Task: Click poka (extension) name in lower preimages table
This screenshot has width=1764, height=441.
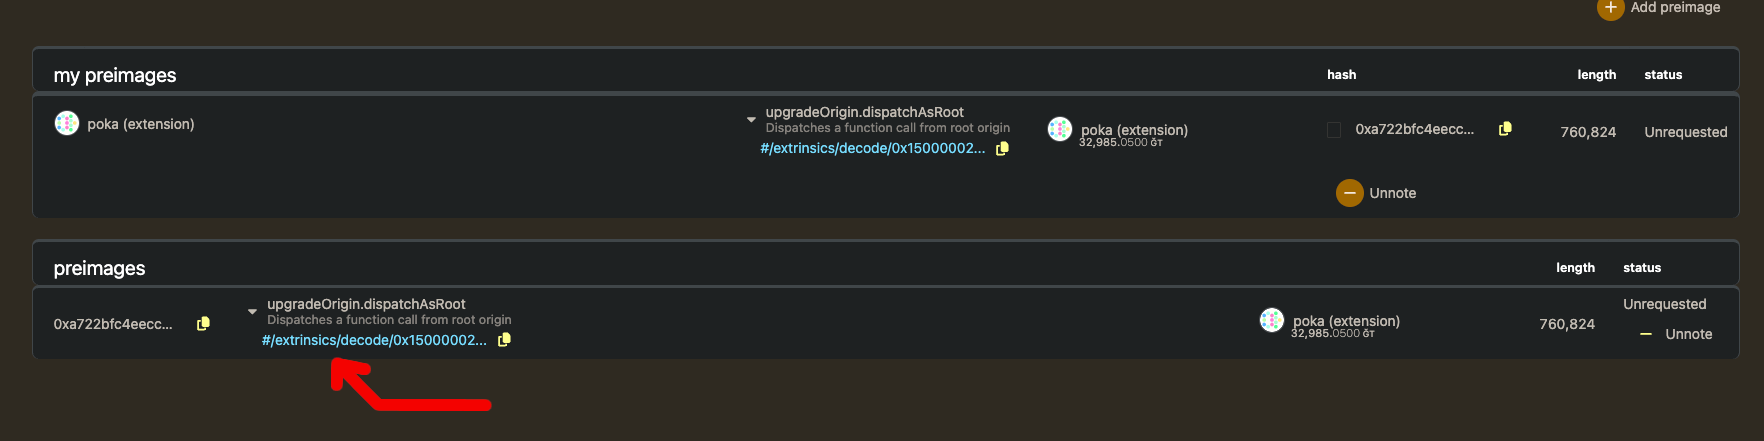Action: (1346, 321)
